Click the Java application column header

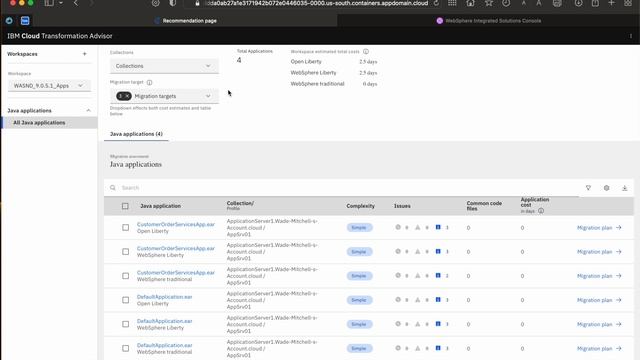[160, 206]
